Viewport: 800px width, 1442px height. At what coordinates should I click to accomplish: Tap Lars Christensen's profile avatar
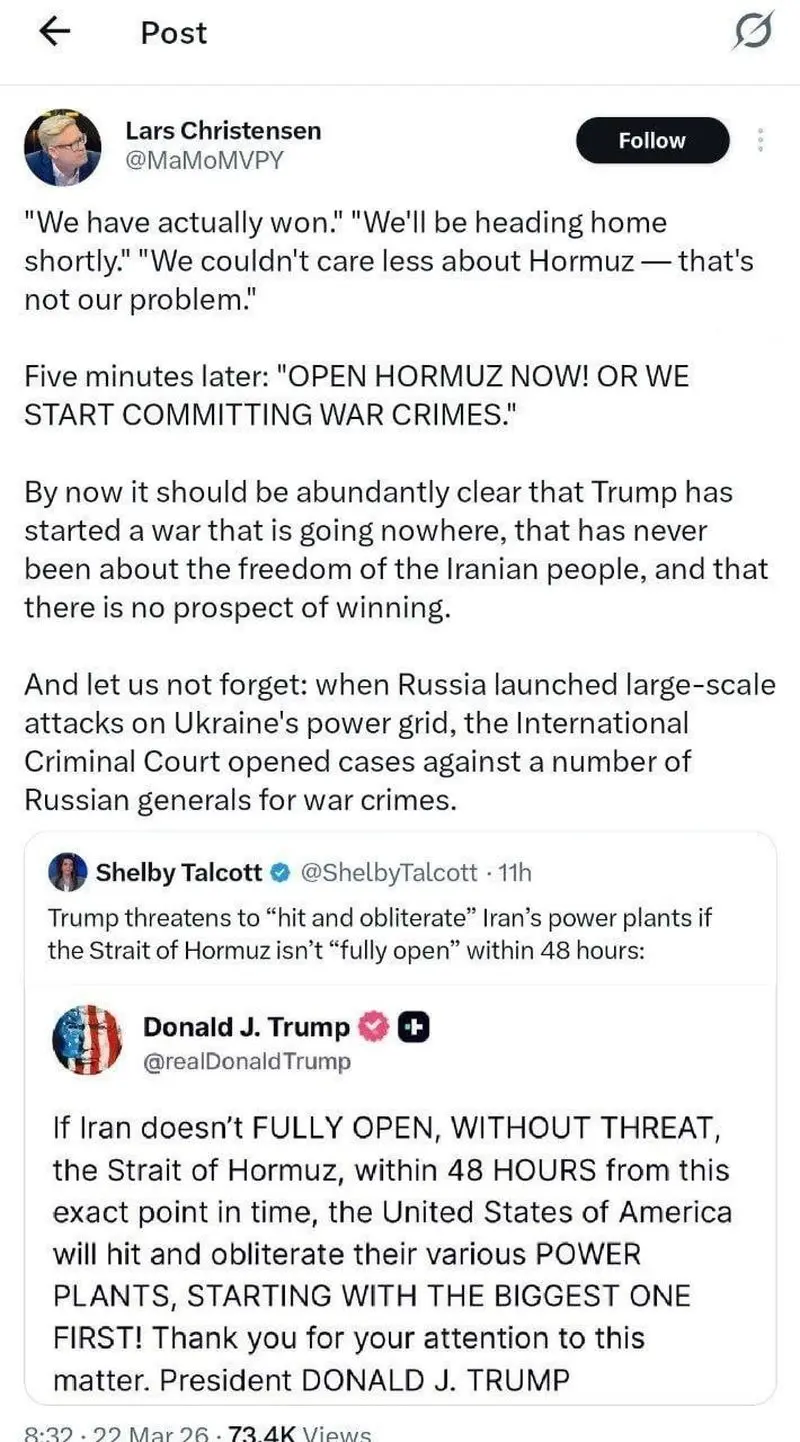click(62, 148)
